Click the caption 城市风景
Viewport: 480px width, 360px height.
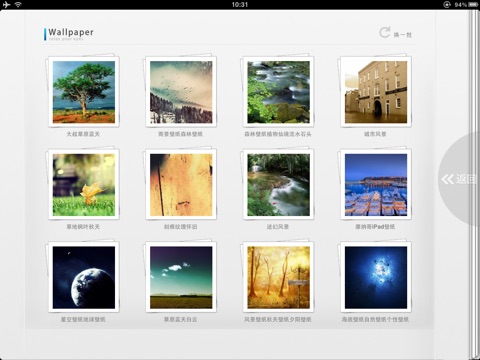click(375, 134)
